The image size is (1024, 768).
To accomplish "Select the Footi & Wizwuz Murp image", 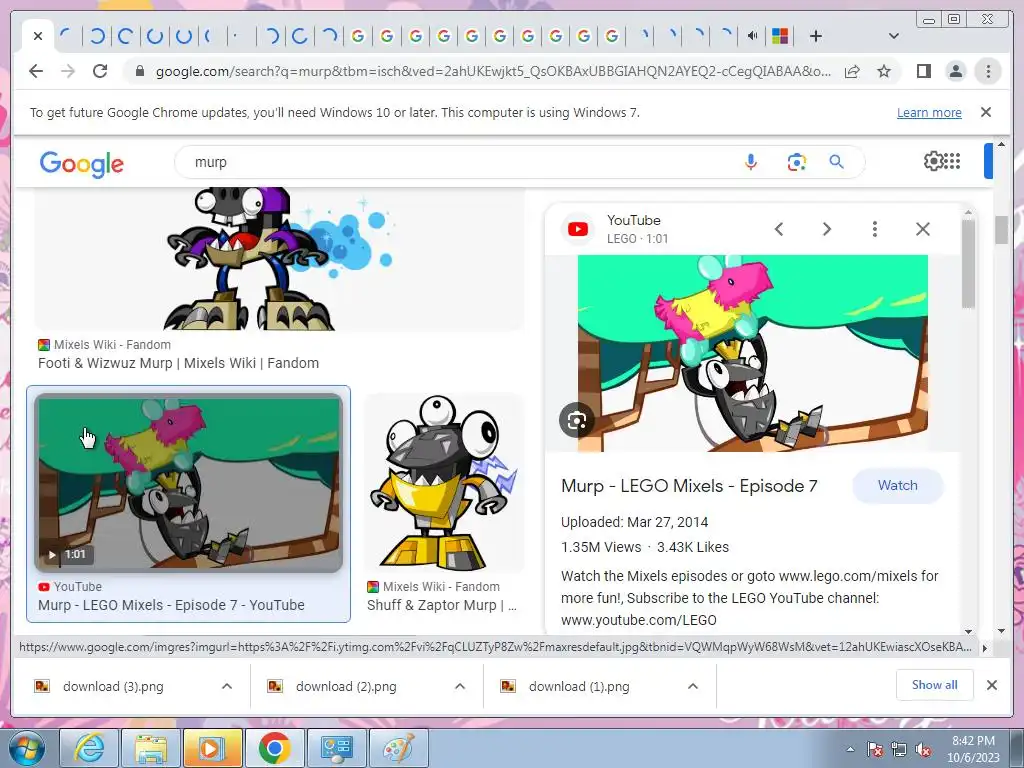I will click(x=280, y=259).
